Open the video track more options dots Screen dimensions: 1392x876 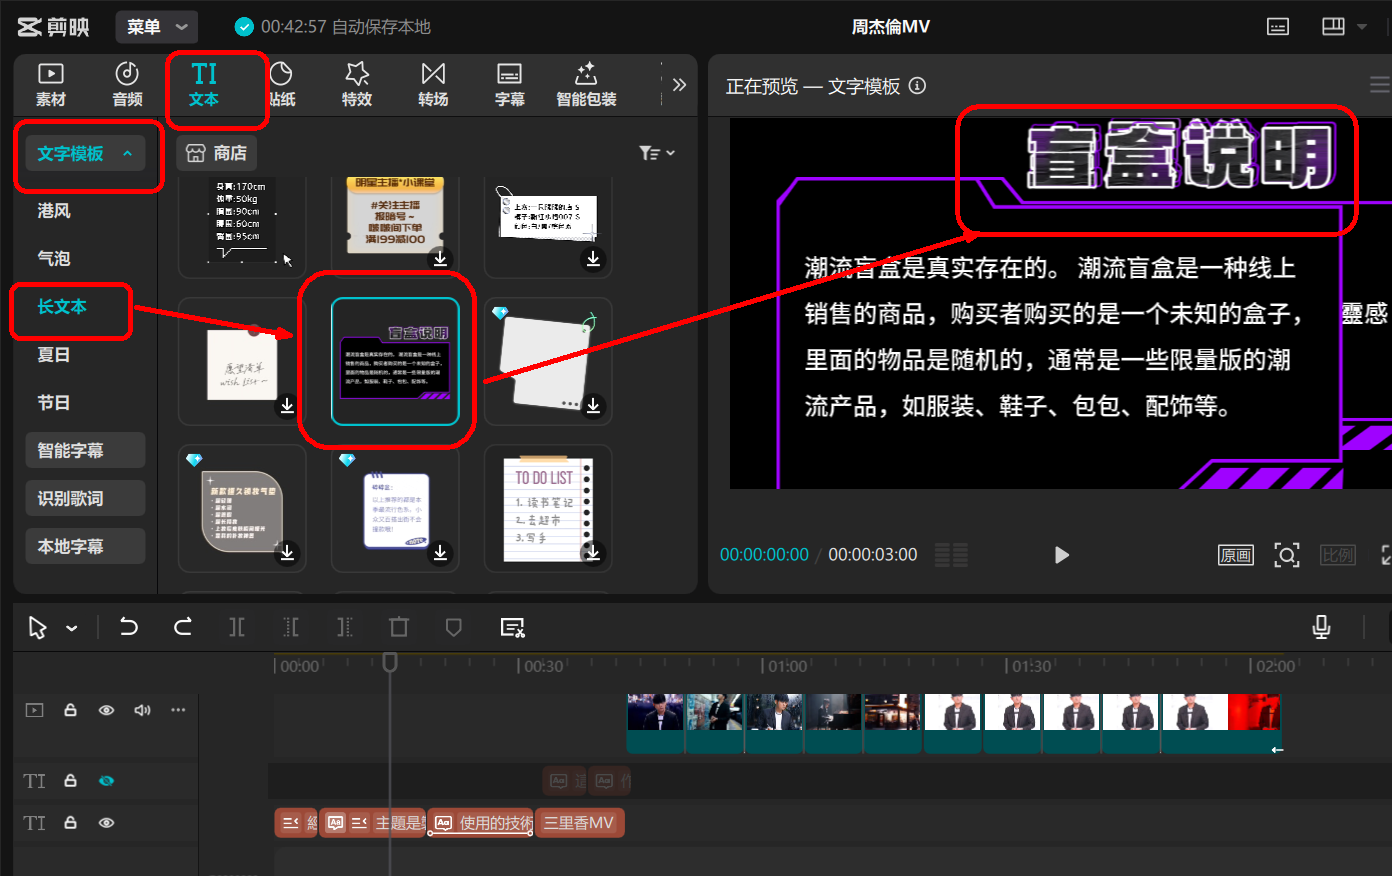coord(178,710)
